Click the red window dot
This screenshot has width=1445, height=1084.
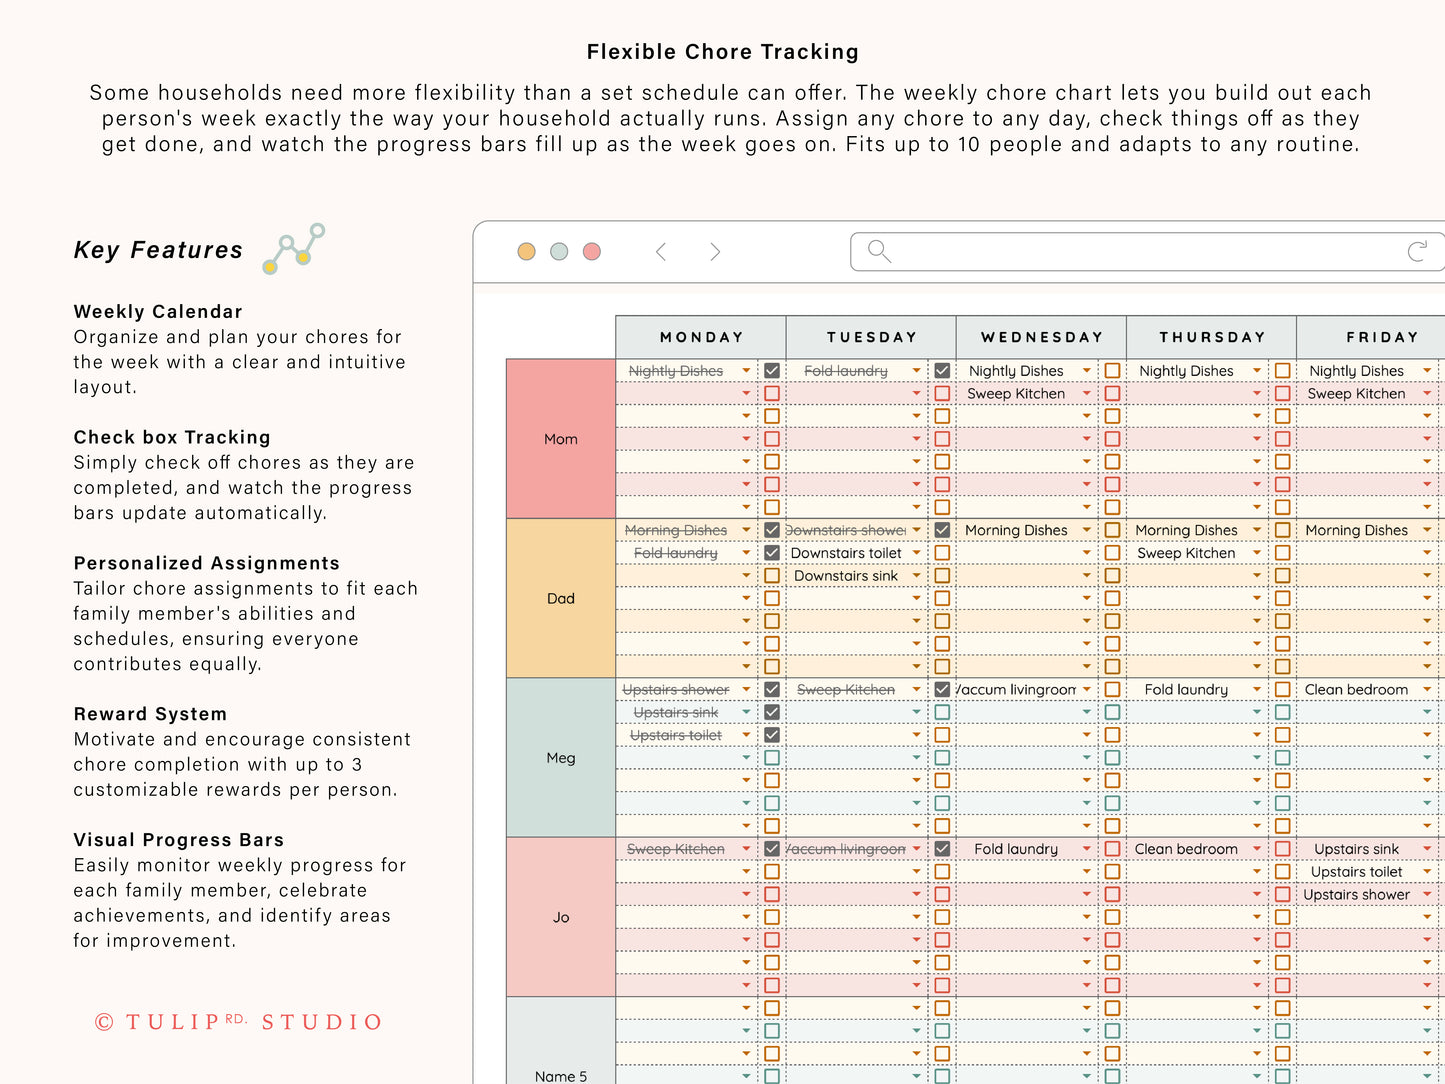592,252
